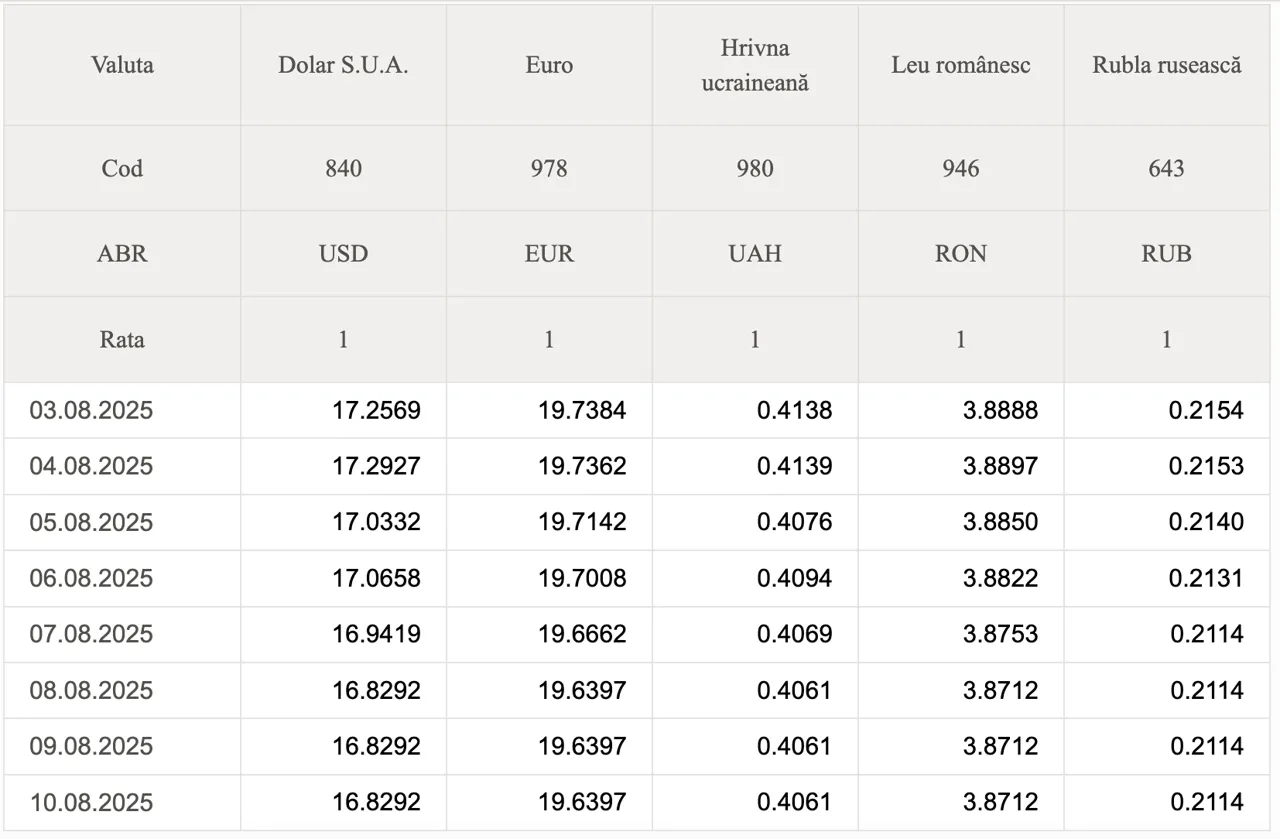Screen dimensions: 1280x839
Task: Choose RUB rate 0.2131
Action: point(1206,578)
